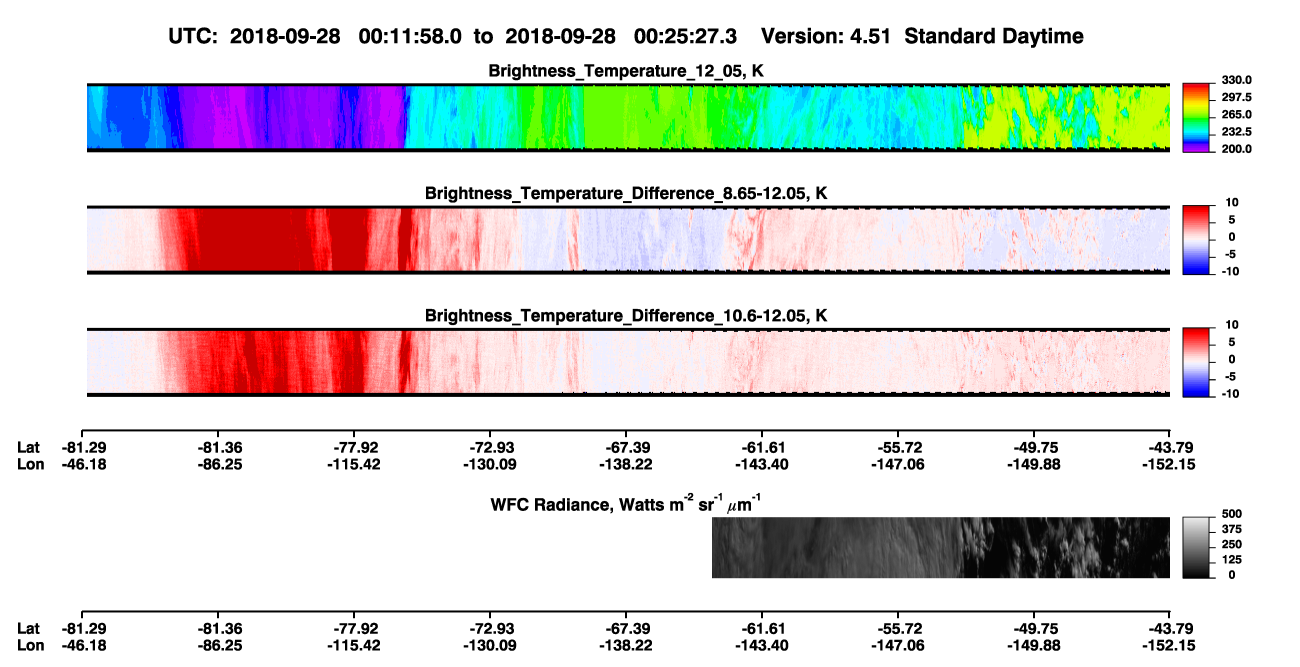Click latitude "-72.93" on the axis above WFC title
The image size is (1300, 667).
tap(489, 448)
